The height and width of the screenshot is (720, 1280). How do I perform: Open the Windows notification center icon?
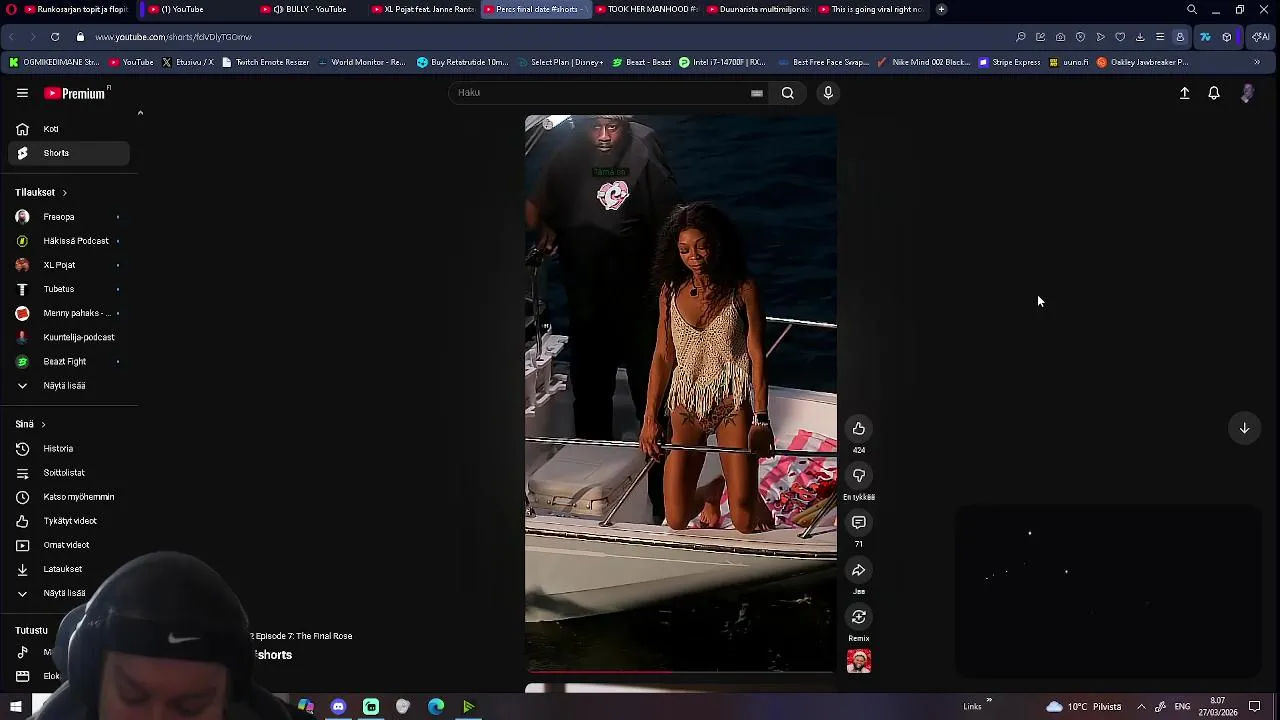click(x=1255, y=707)
